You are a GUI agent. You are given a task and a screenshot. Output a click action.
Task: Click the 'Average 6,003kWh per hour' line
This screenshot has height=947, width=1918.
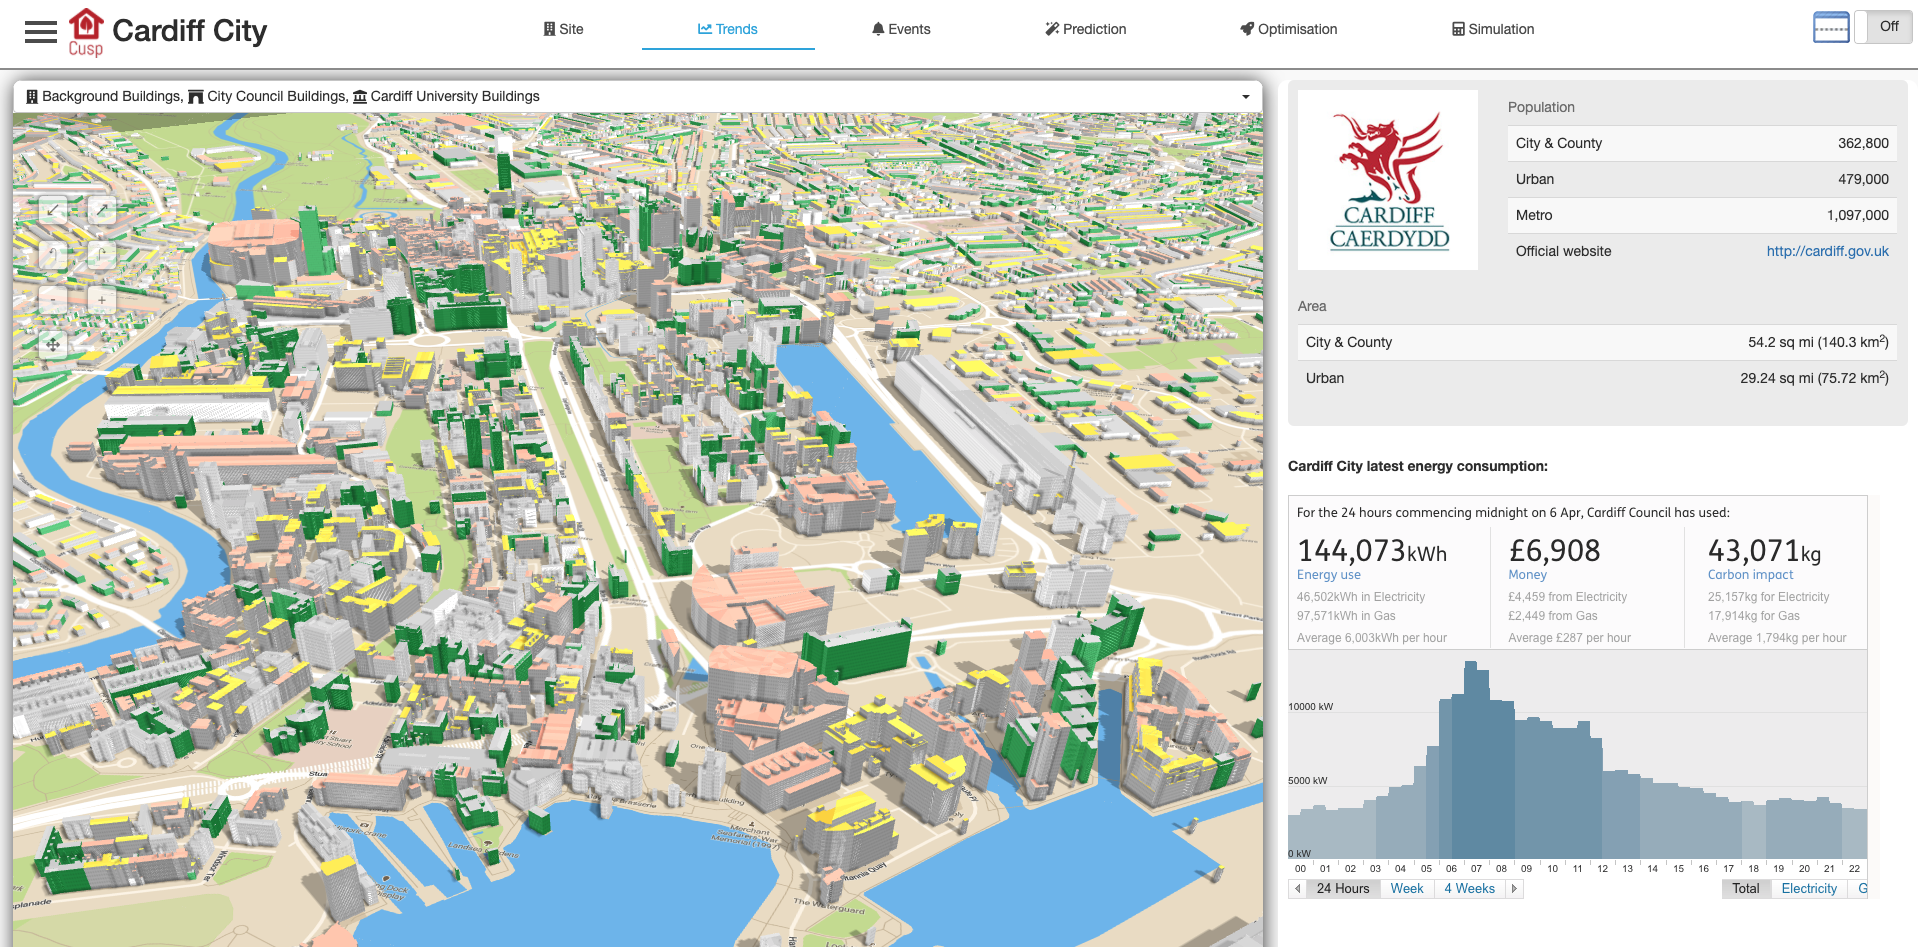1372,638
